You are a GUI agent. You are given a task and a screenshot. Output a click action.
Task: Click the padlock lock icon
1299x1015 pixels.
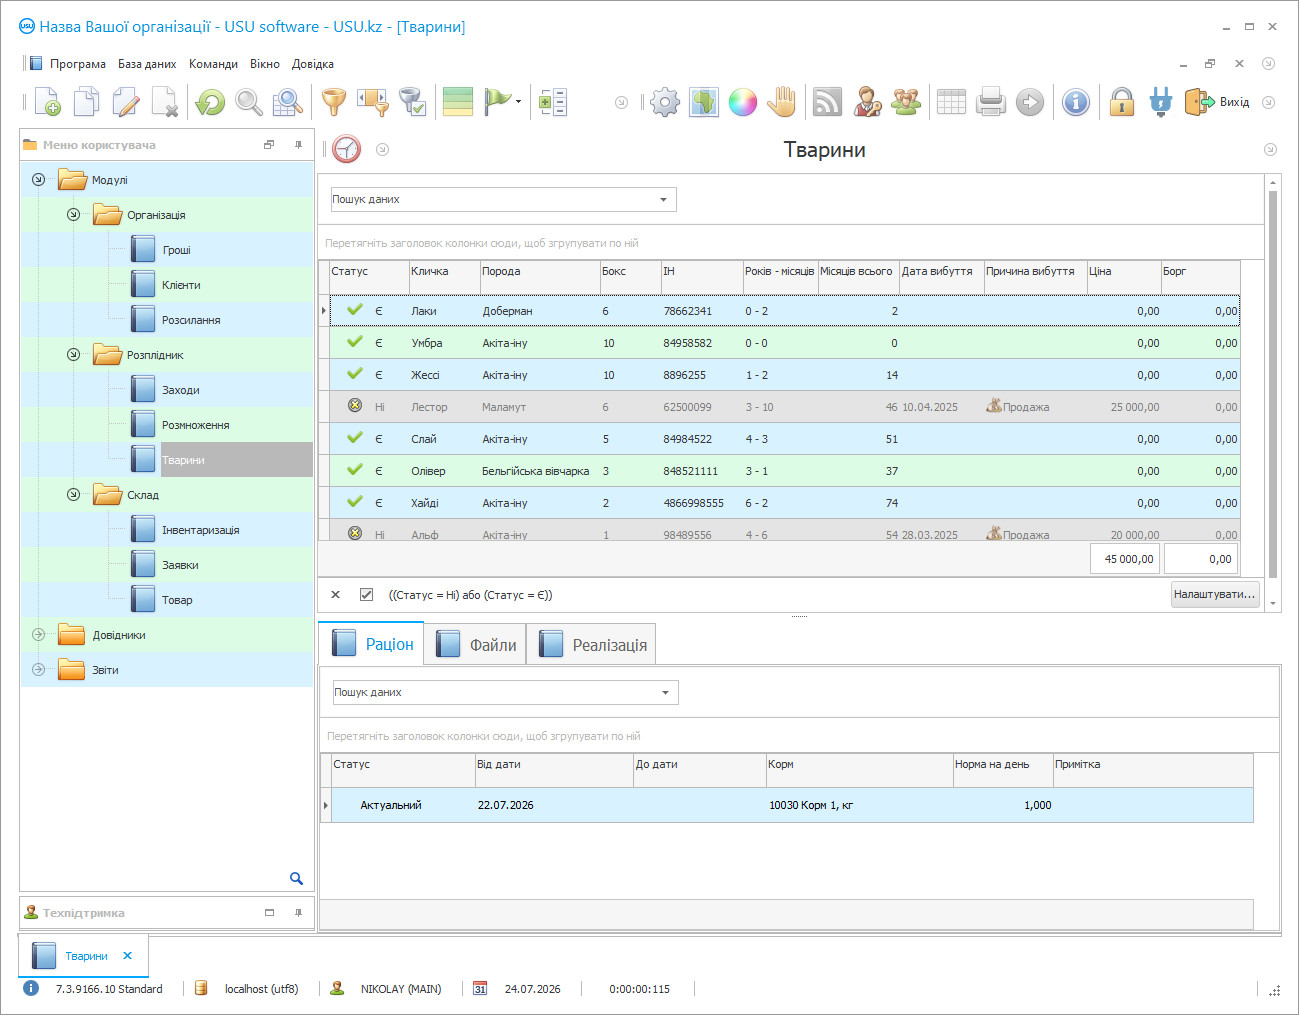tap(1122, 102)
